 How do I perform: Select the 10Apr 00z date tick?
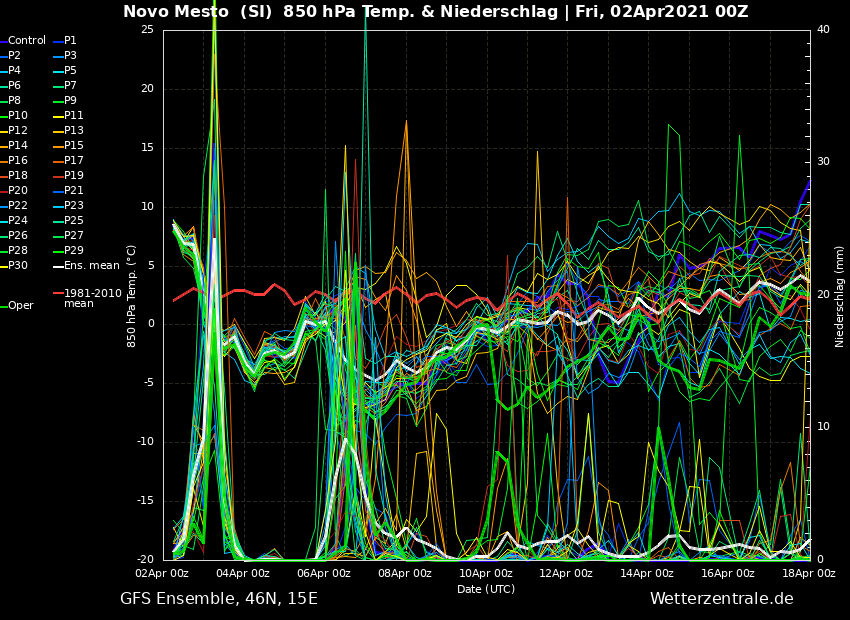coord(486,574)
